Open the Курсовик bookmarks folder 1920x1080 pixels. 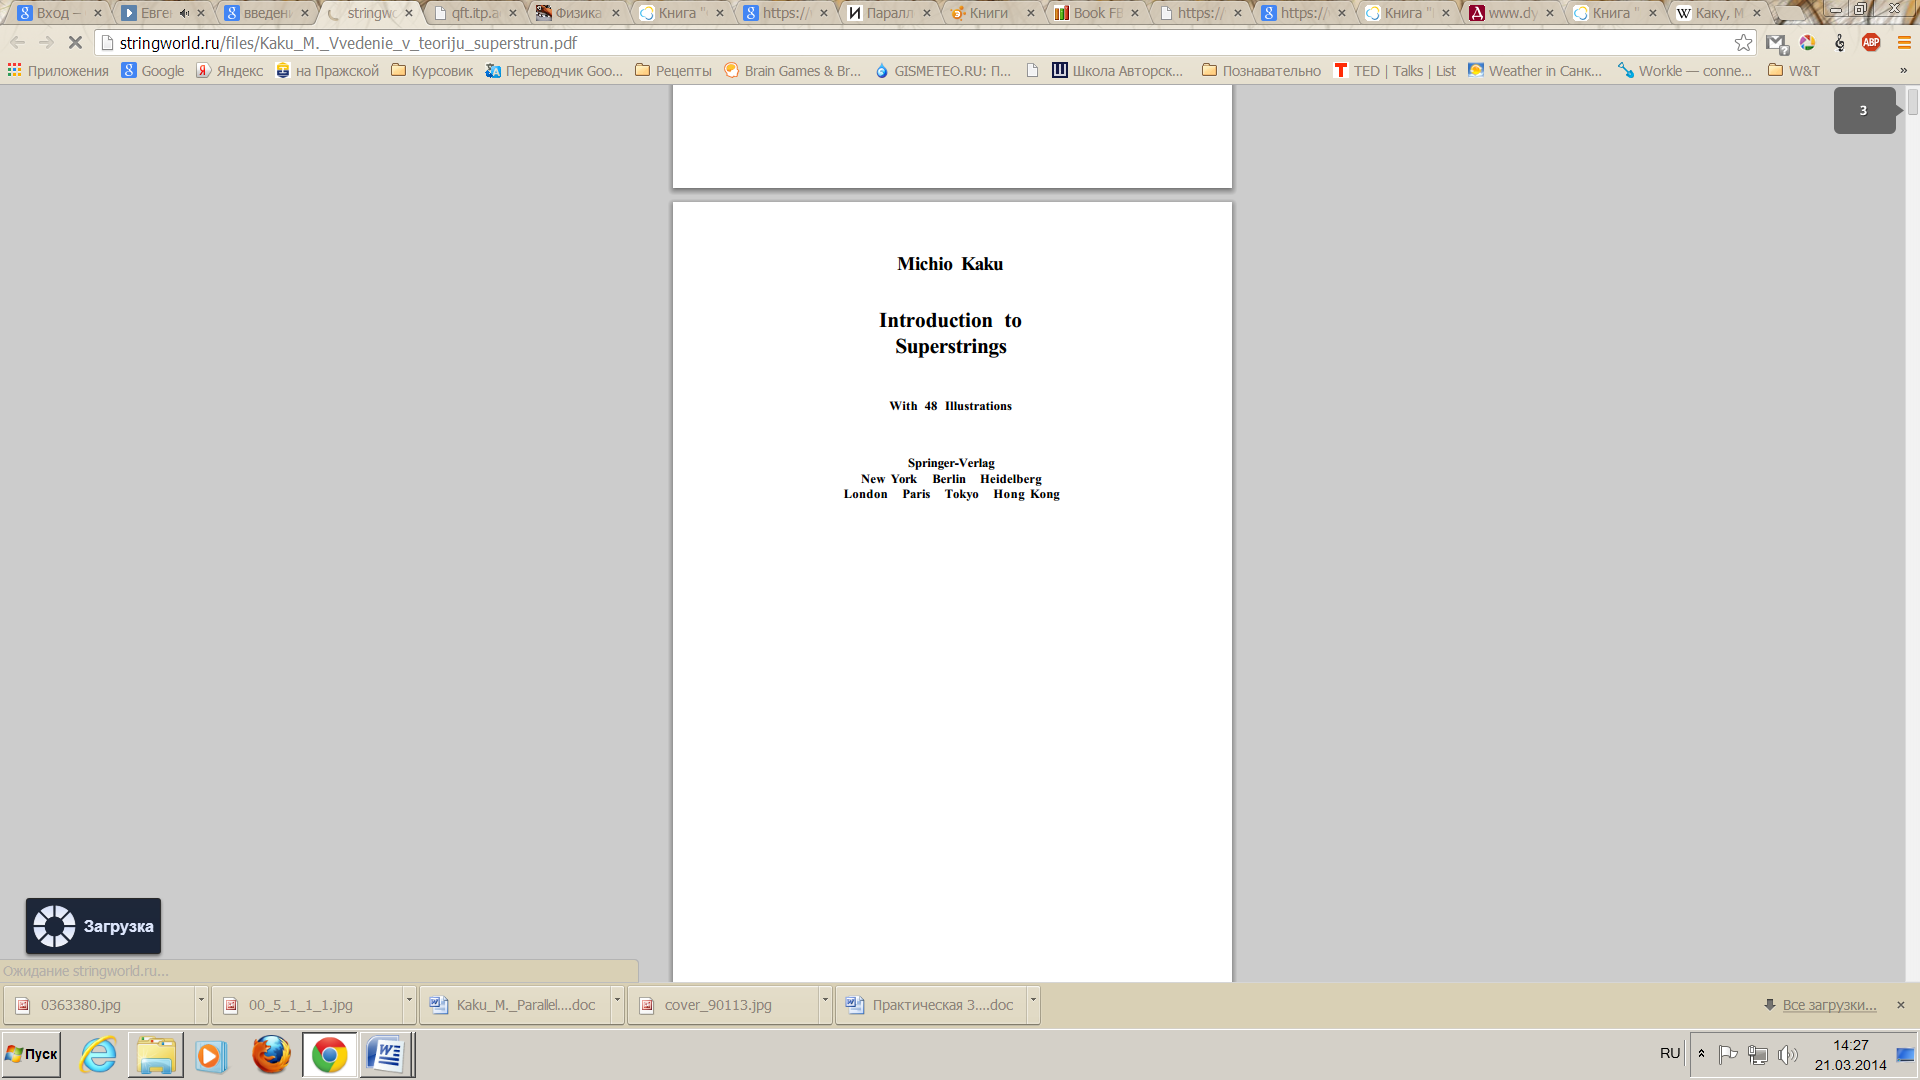(432, 71)
